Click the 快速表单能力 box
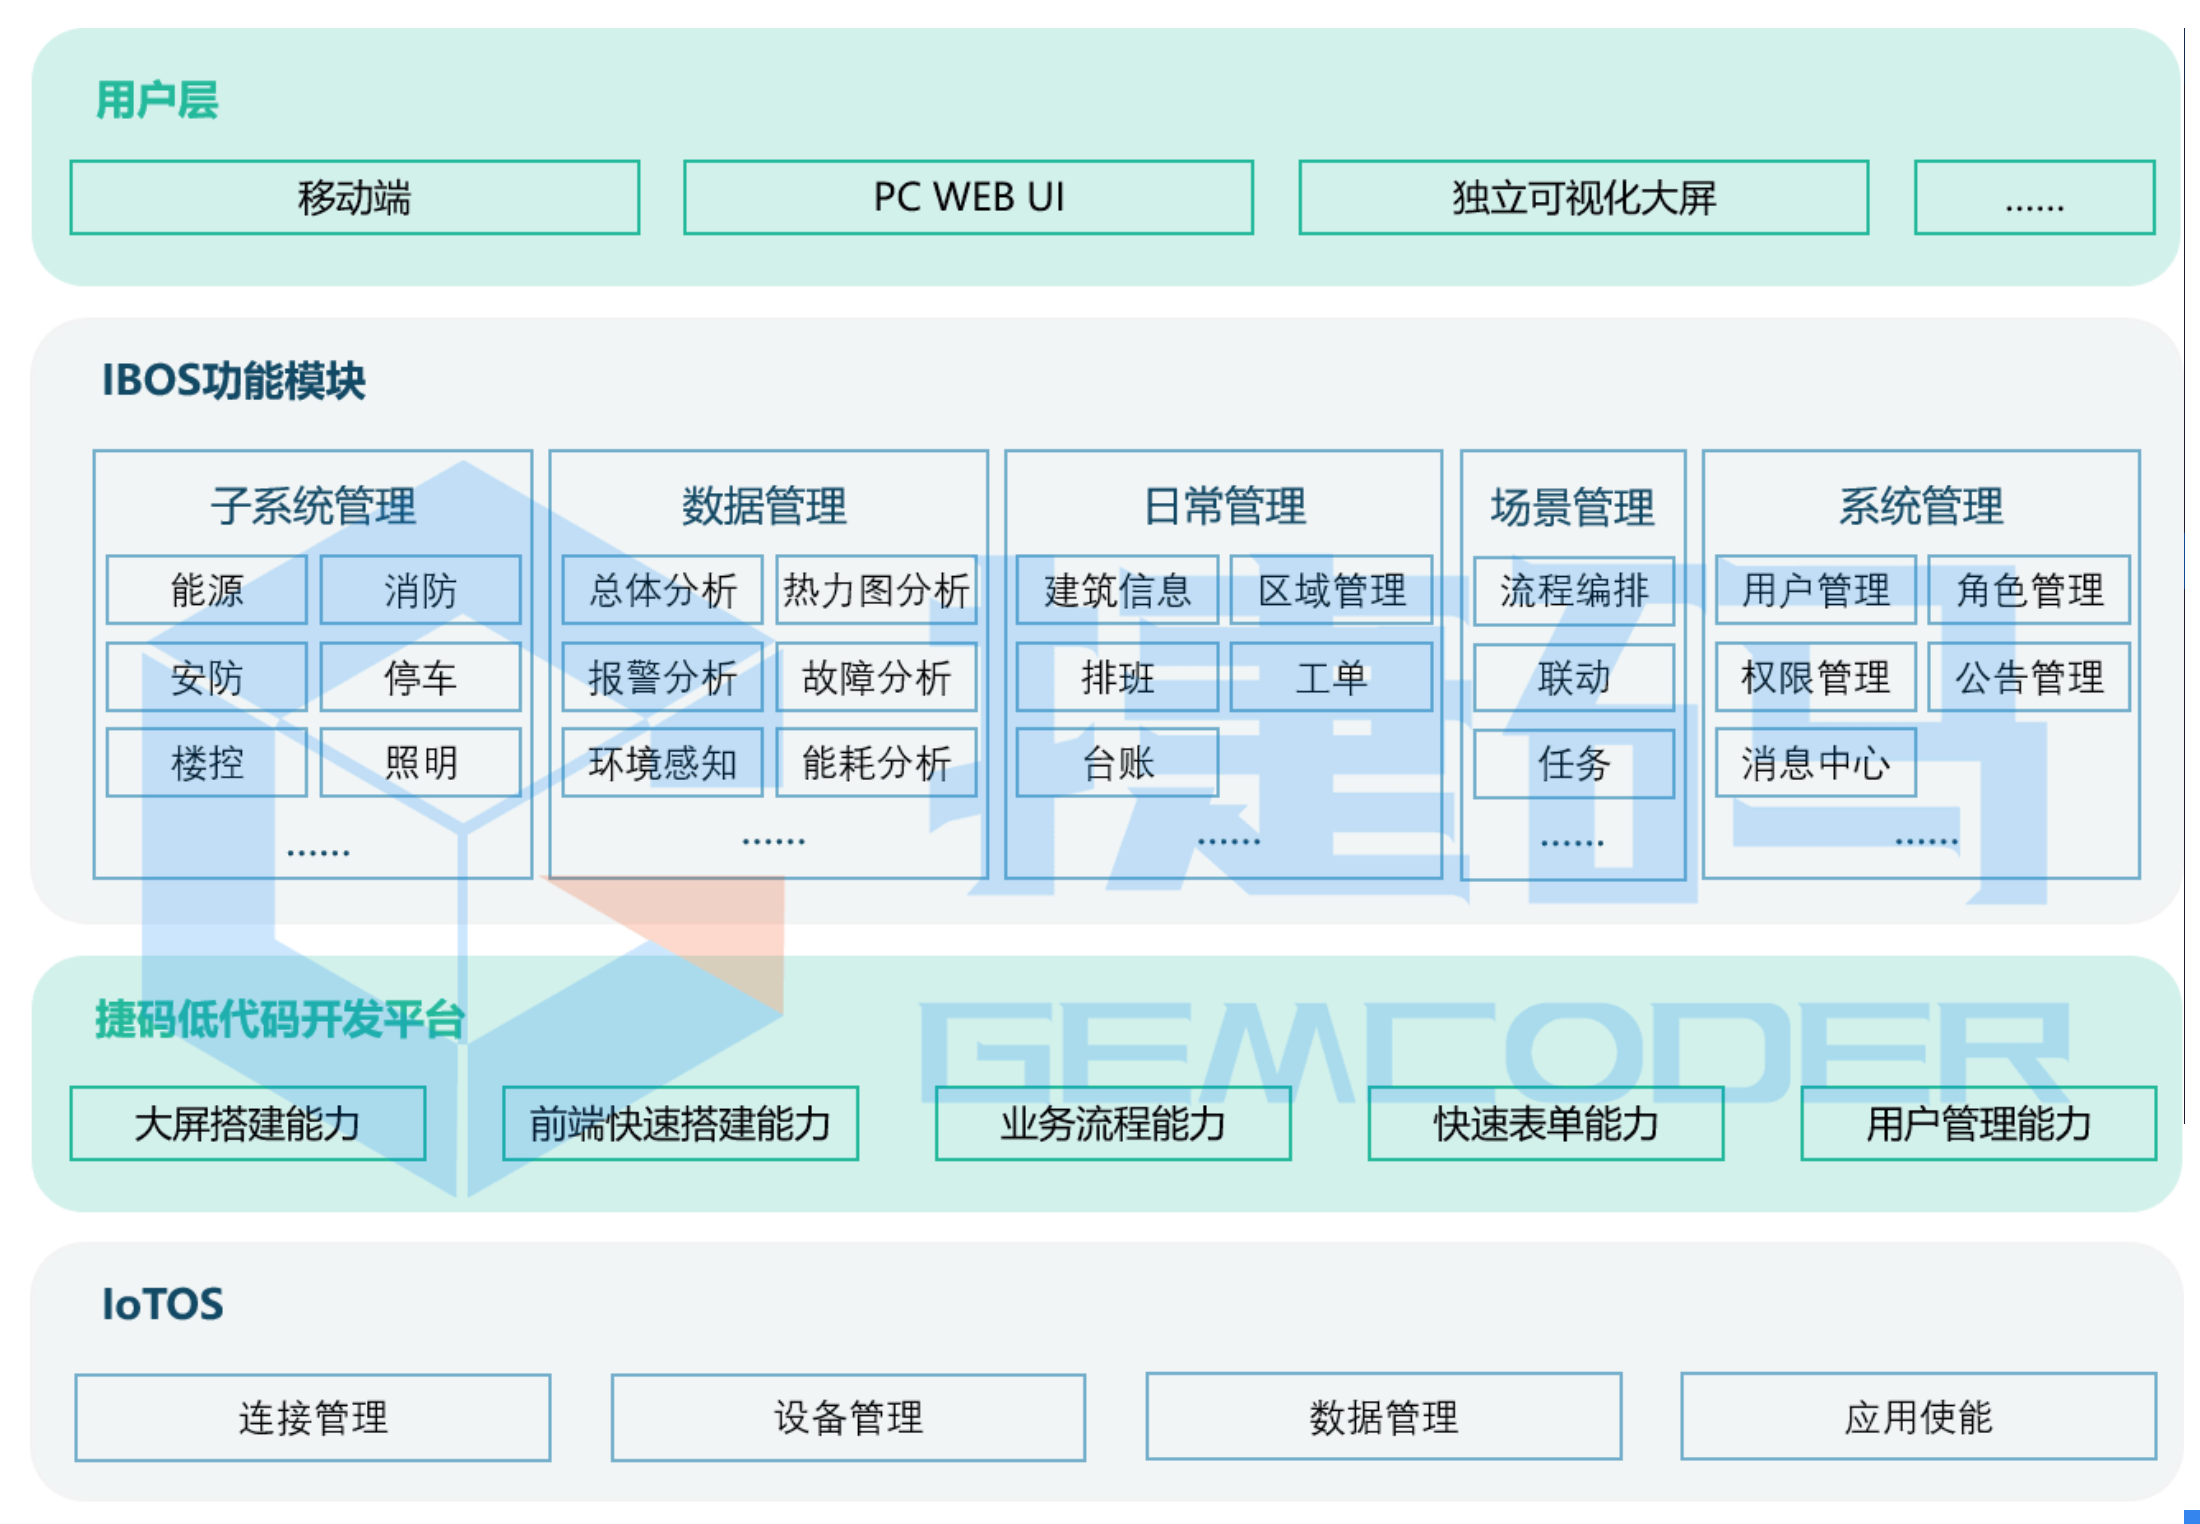This screenshot has height=1524, width=2200. [1545, 1123]
